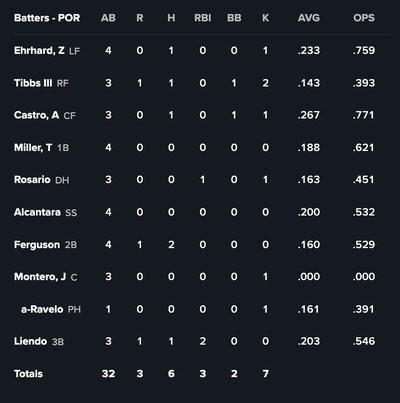Select the OPS column header

pyautogui.click(x=364, y=18)
